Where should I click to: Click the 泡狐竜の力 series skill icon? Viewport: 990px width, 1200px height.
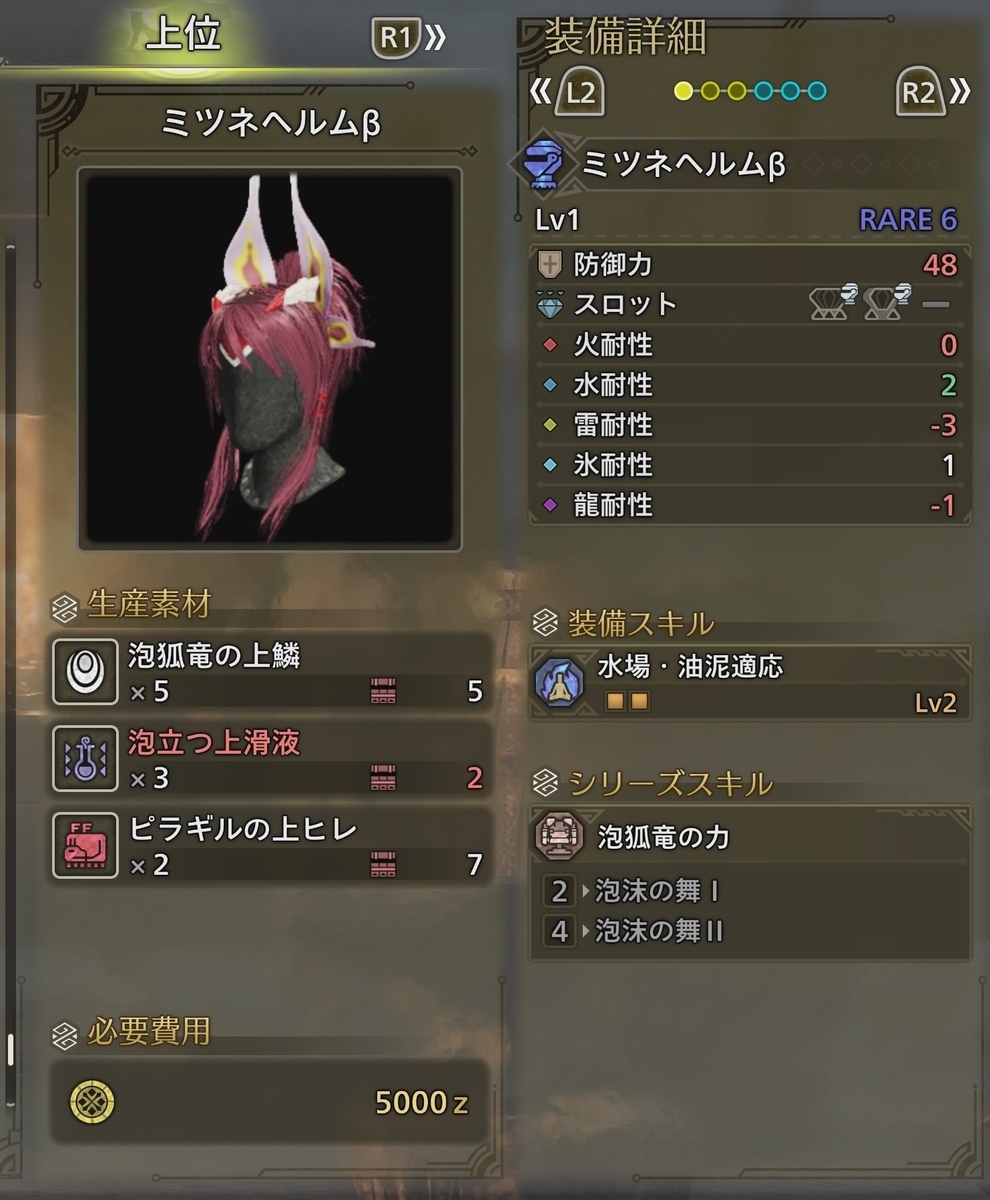click(x=560, y=836)
